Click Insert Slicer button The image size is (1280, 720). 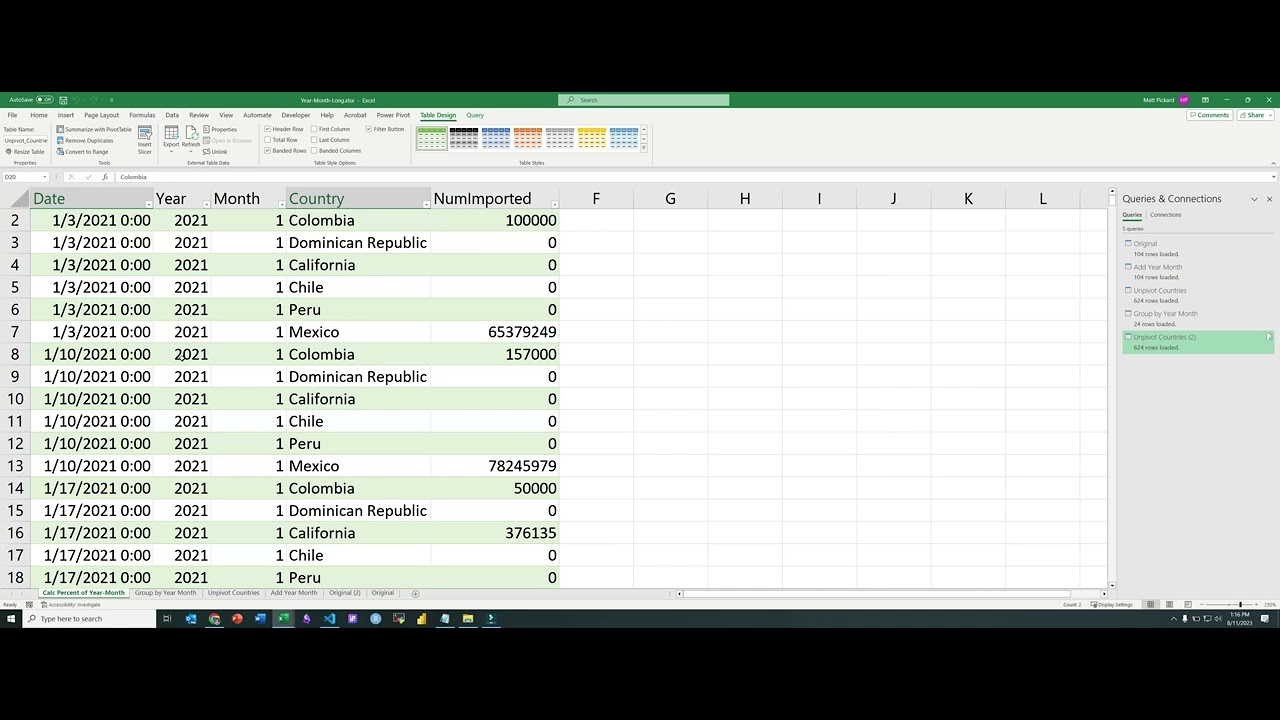(x=145, y=140)
